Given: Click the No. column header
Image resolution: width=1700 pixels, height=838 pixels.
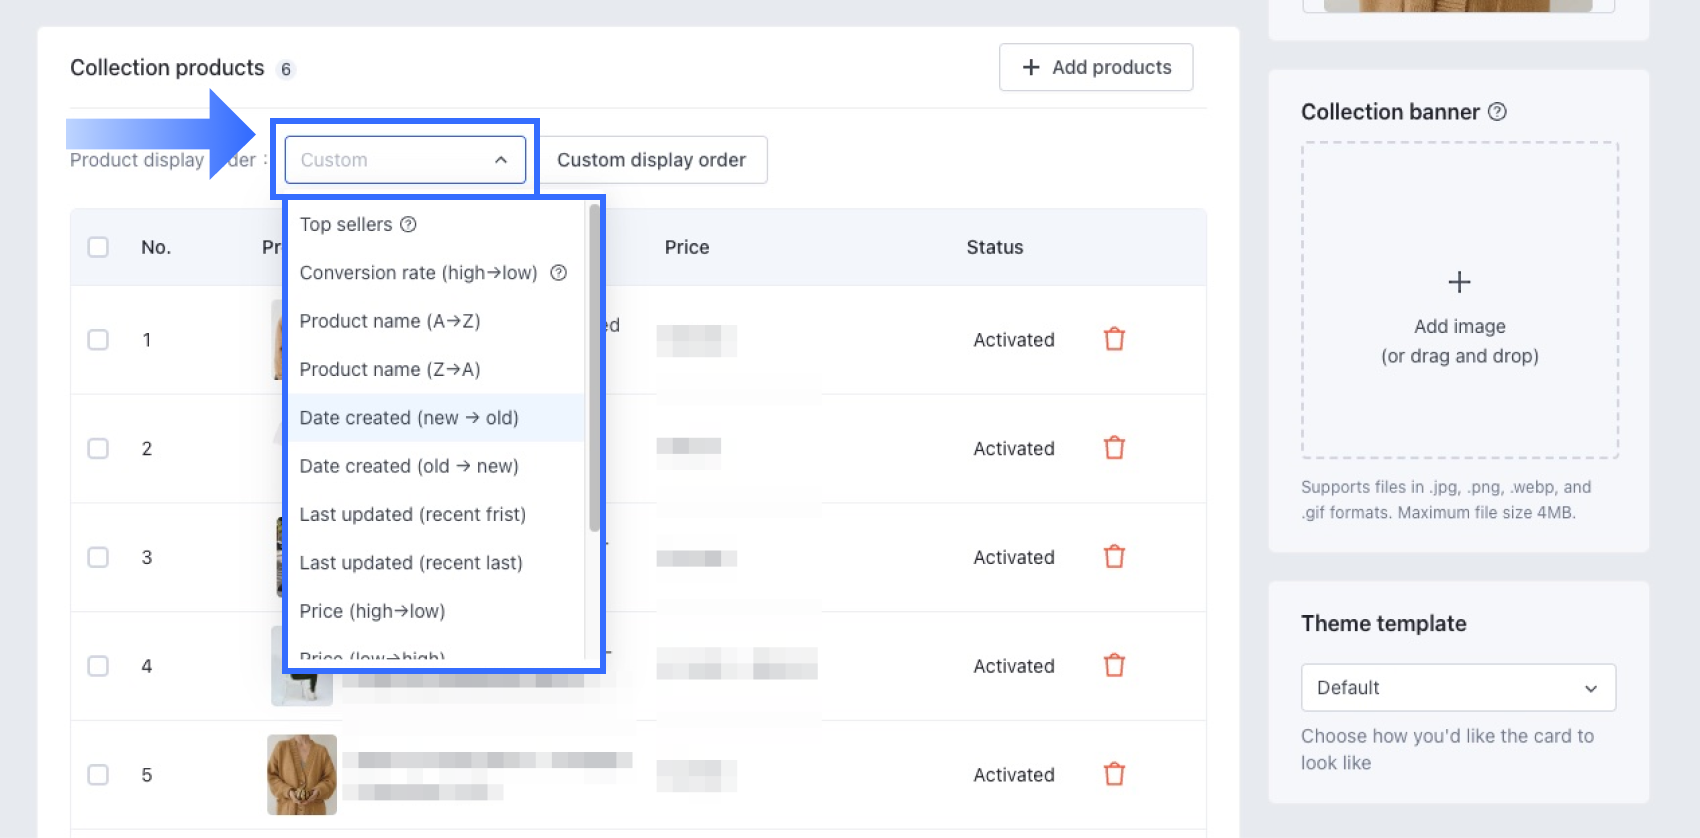Looking at the screenshot, I should click(156, 247).
